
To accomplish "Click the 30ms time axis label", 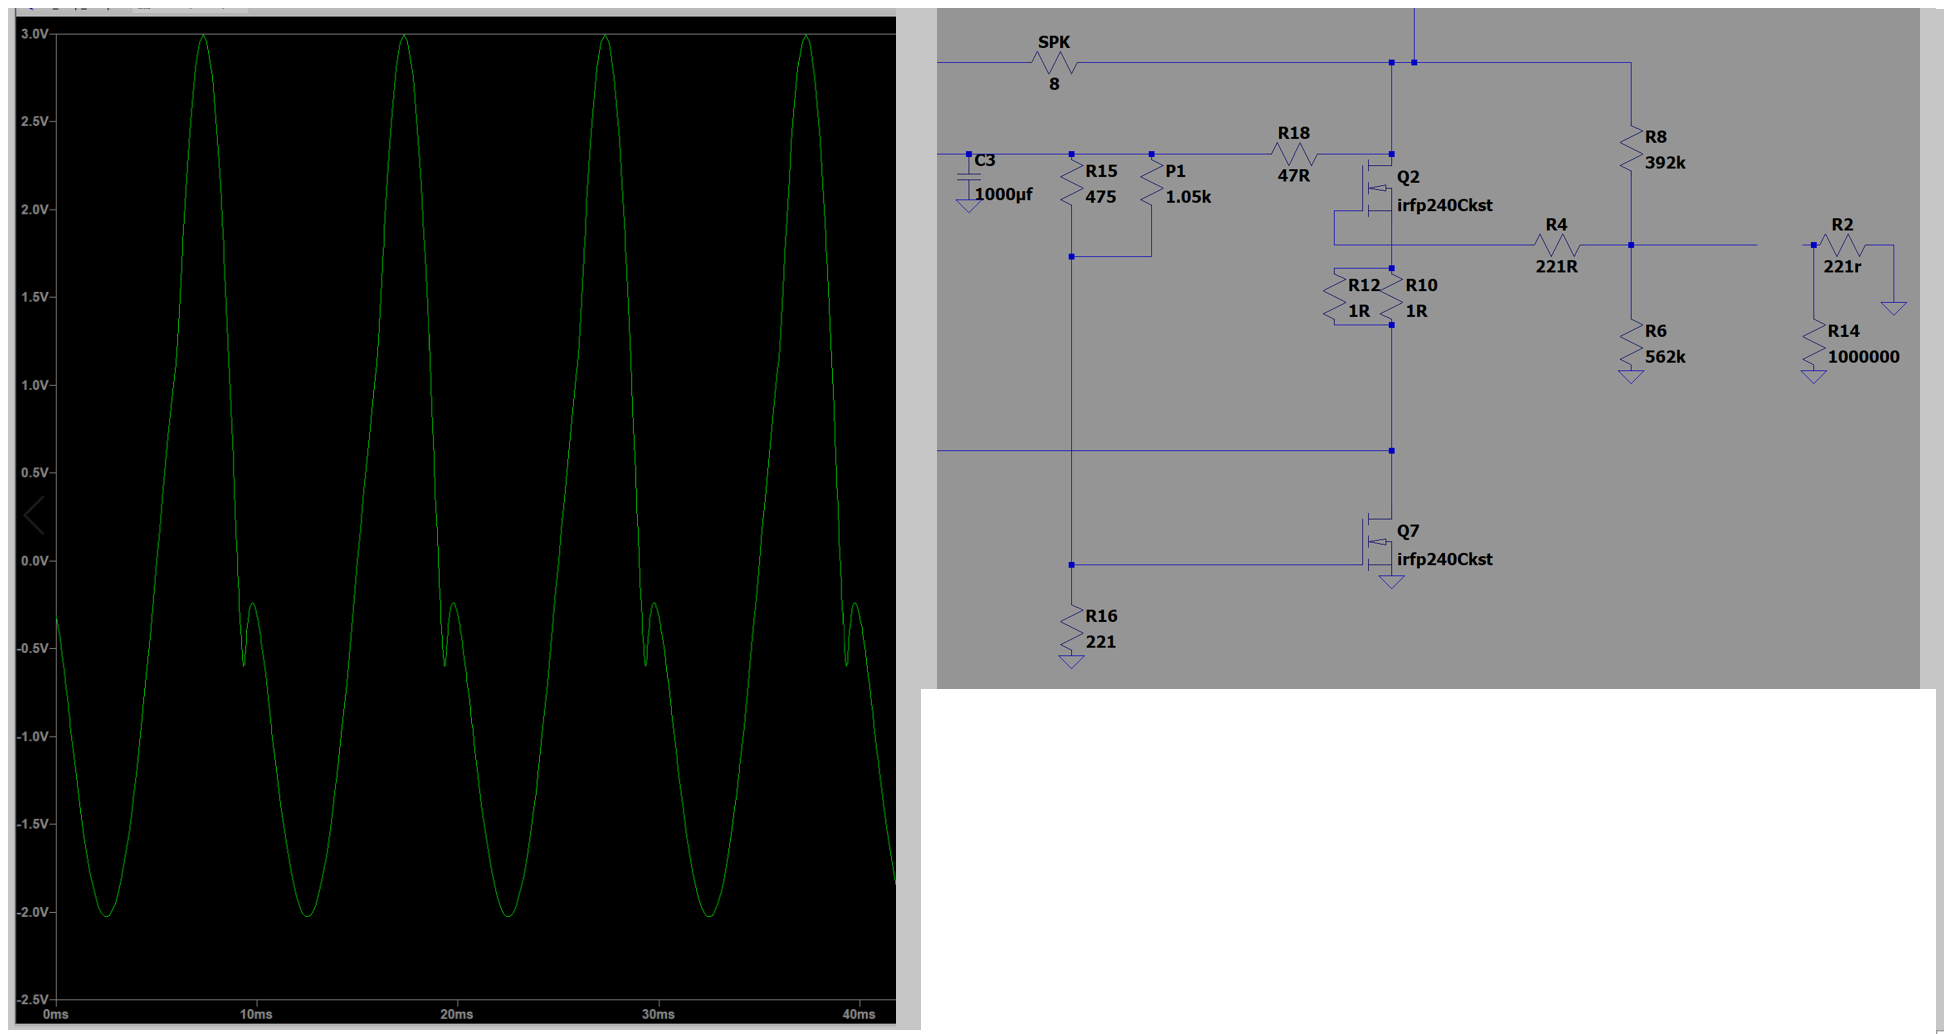I will (658, 1015).
